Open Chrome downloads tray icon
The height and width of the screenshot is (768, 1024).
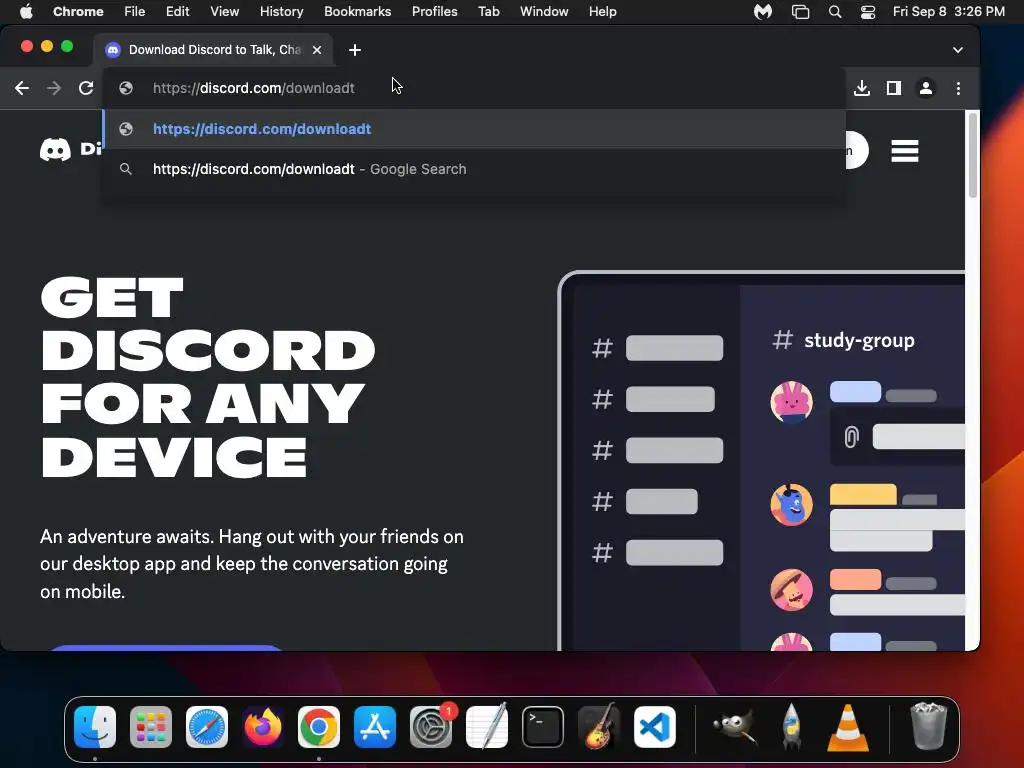coord(861,88)
